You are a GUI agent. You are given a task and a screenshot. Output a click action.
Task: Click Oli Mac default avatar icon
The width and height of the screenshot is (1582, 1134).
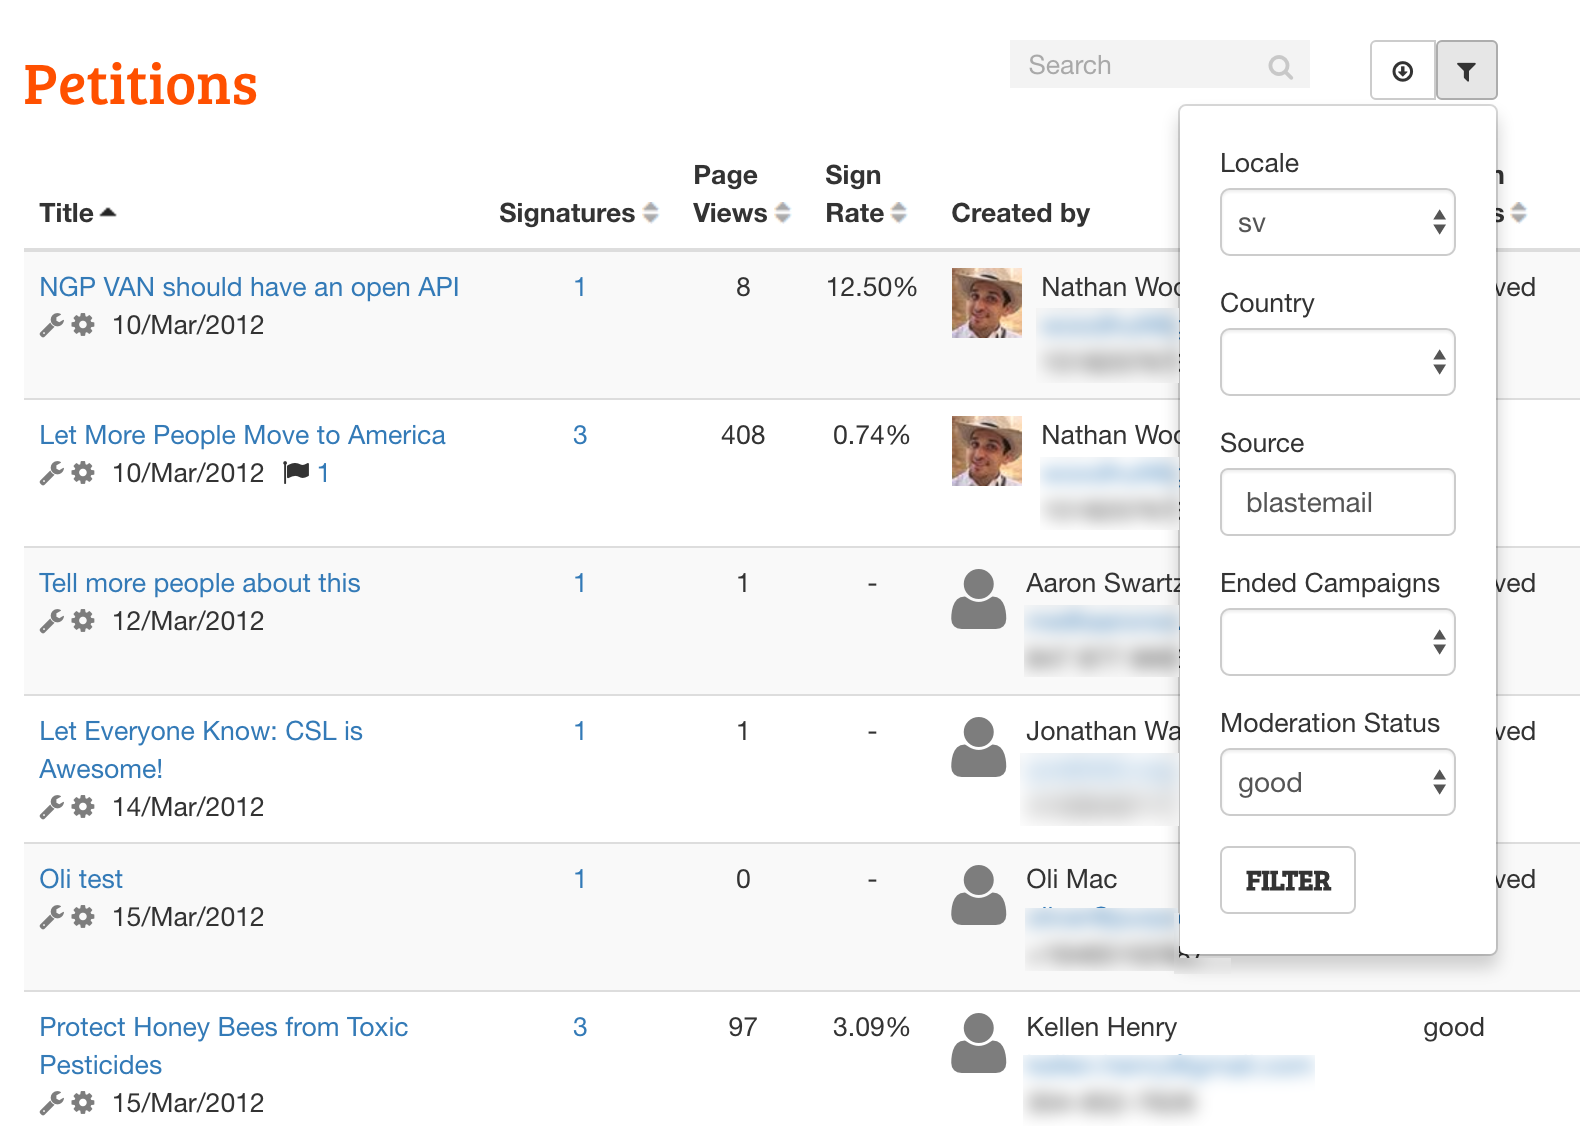click(978, 895)
